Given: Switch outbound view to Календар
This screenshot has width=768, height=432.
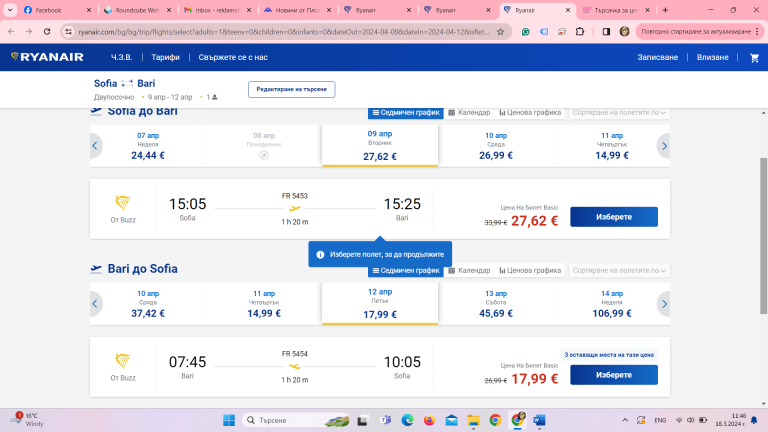Looking at the screenshot, I should pos(469,113).
